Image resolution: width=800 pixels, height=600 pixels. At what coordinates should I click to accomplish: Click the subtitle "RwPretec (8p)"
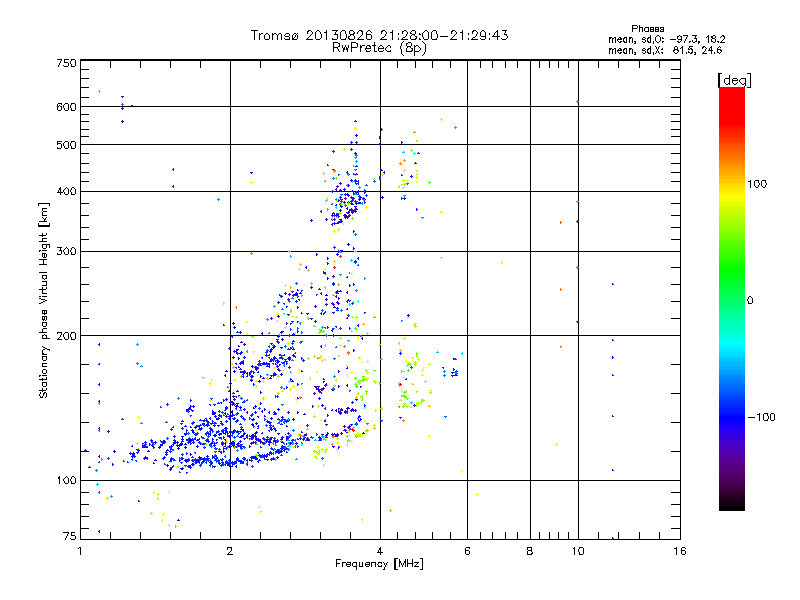tap(379, 48)
